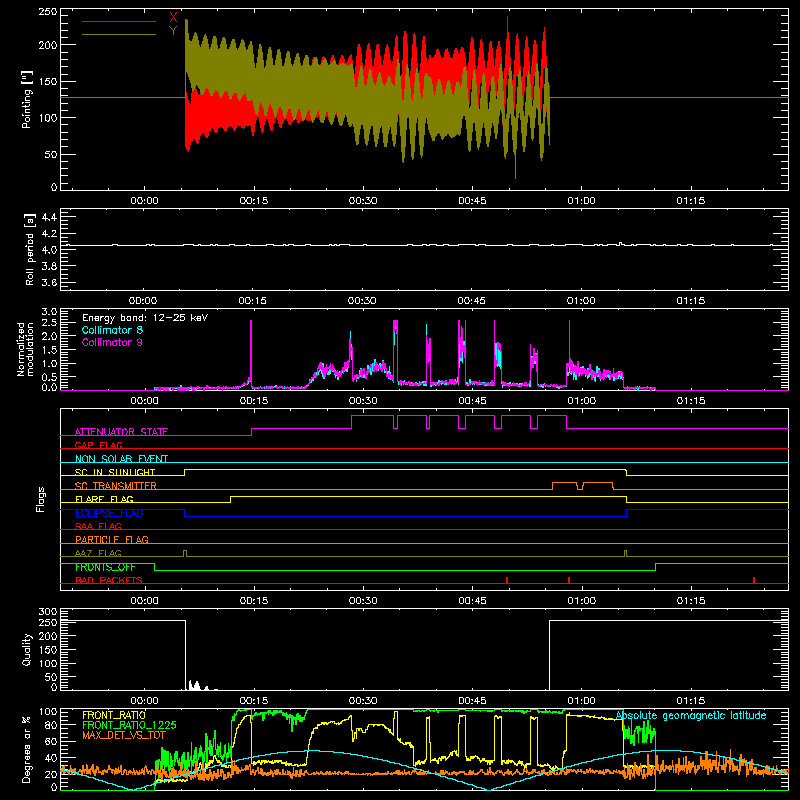Select the FRONT_RATIO_1225 legend entry
Image resolution: width=800 pixels, height=800 pixels.
click(x=129, y=725)
